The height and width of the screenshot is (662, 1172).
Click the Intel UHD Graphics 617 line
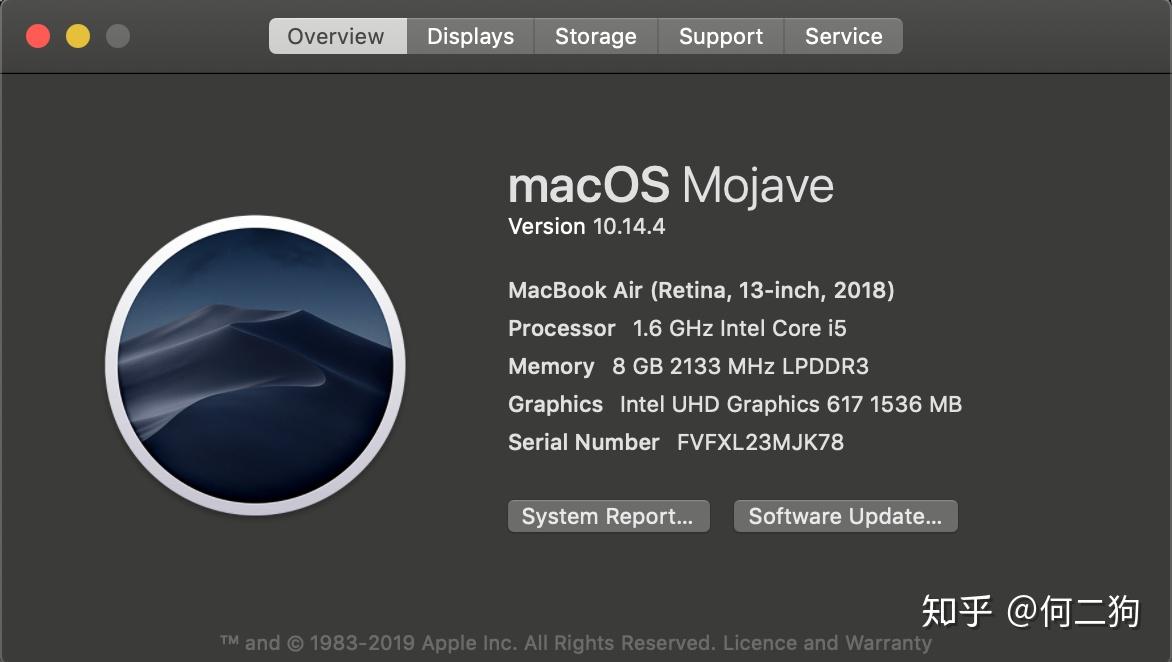click(x=735, y=404)
